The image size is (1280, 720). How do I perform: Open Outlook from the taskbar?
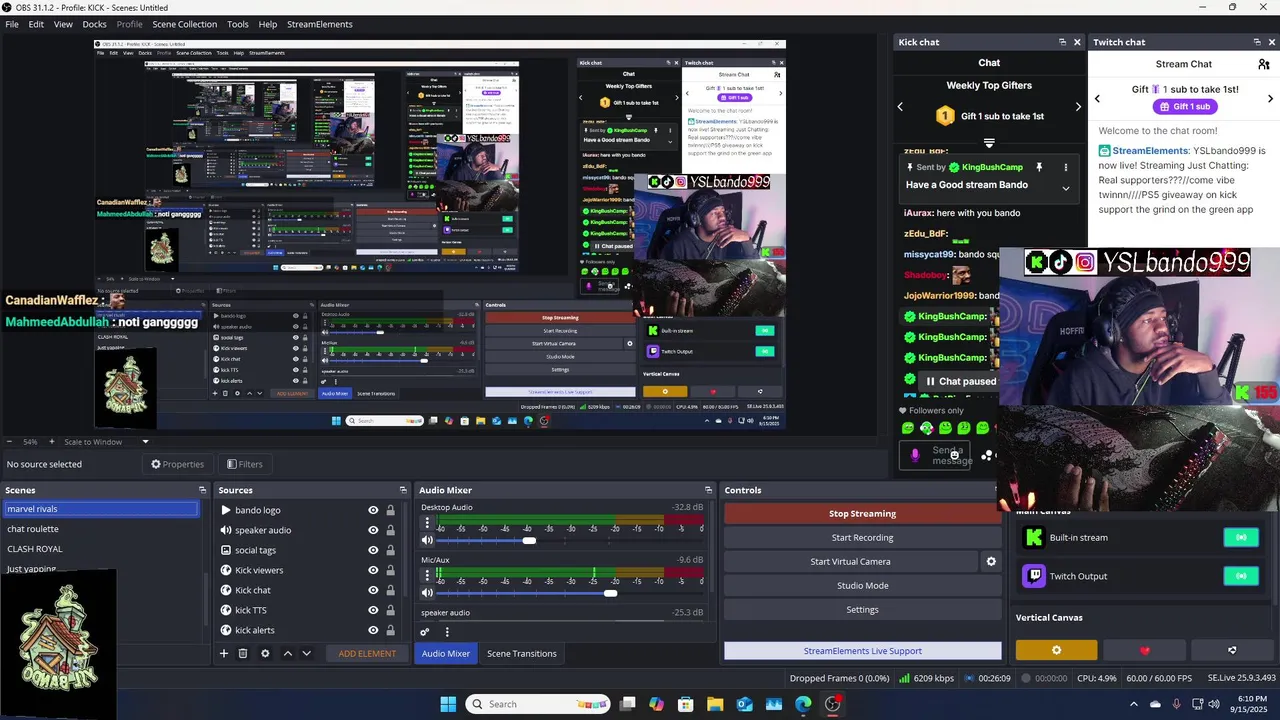coord(744,704)
